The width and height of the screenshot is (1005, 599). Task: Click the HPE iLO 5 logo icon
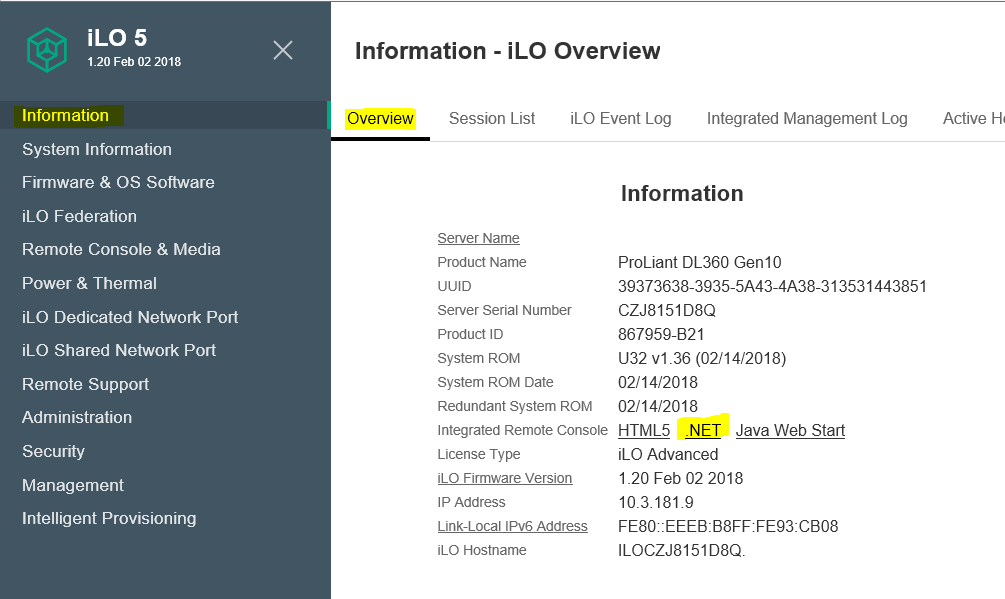(x=47, y=50)
